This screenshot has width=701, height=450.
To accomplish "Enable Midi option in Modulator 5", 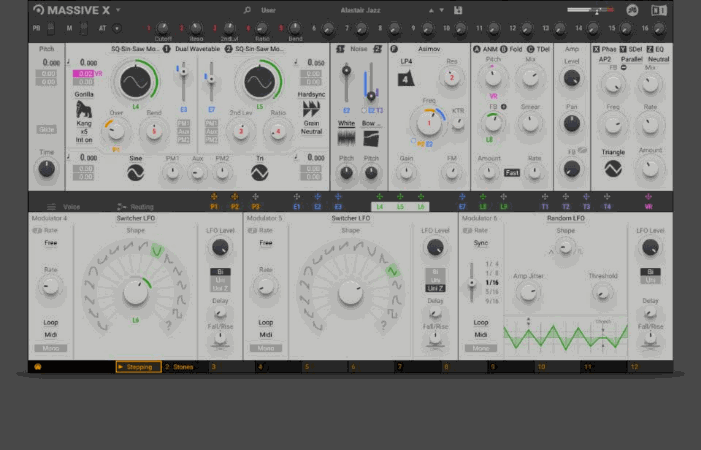I will (266, 335).
